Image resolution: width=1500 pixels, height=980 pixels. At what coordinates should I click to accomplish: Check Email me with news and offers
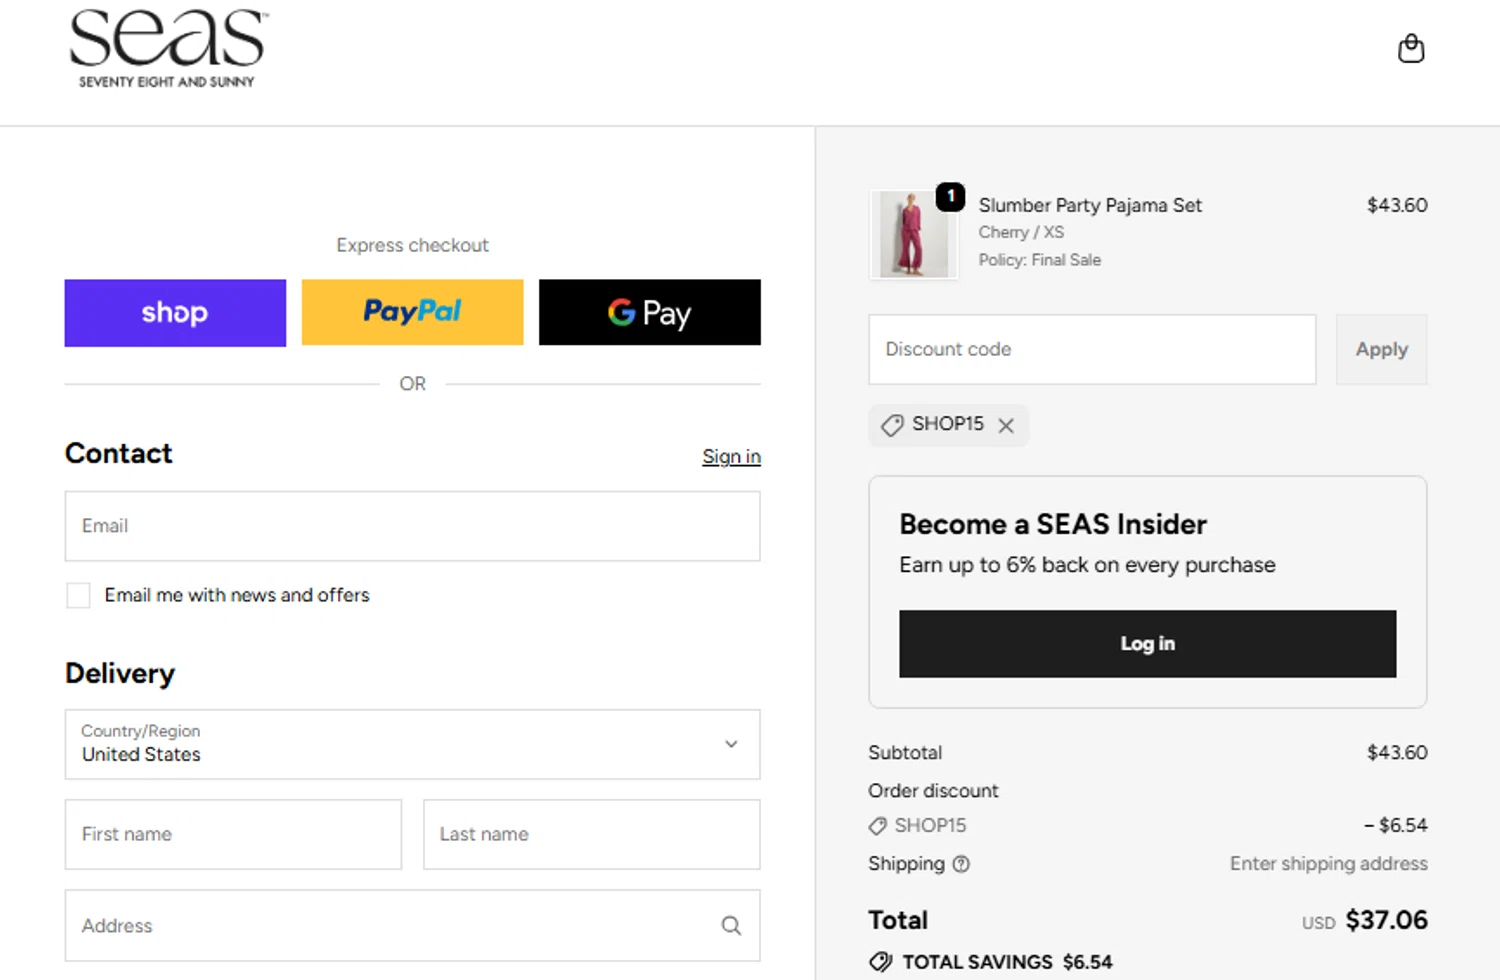(78, 595)
